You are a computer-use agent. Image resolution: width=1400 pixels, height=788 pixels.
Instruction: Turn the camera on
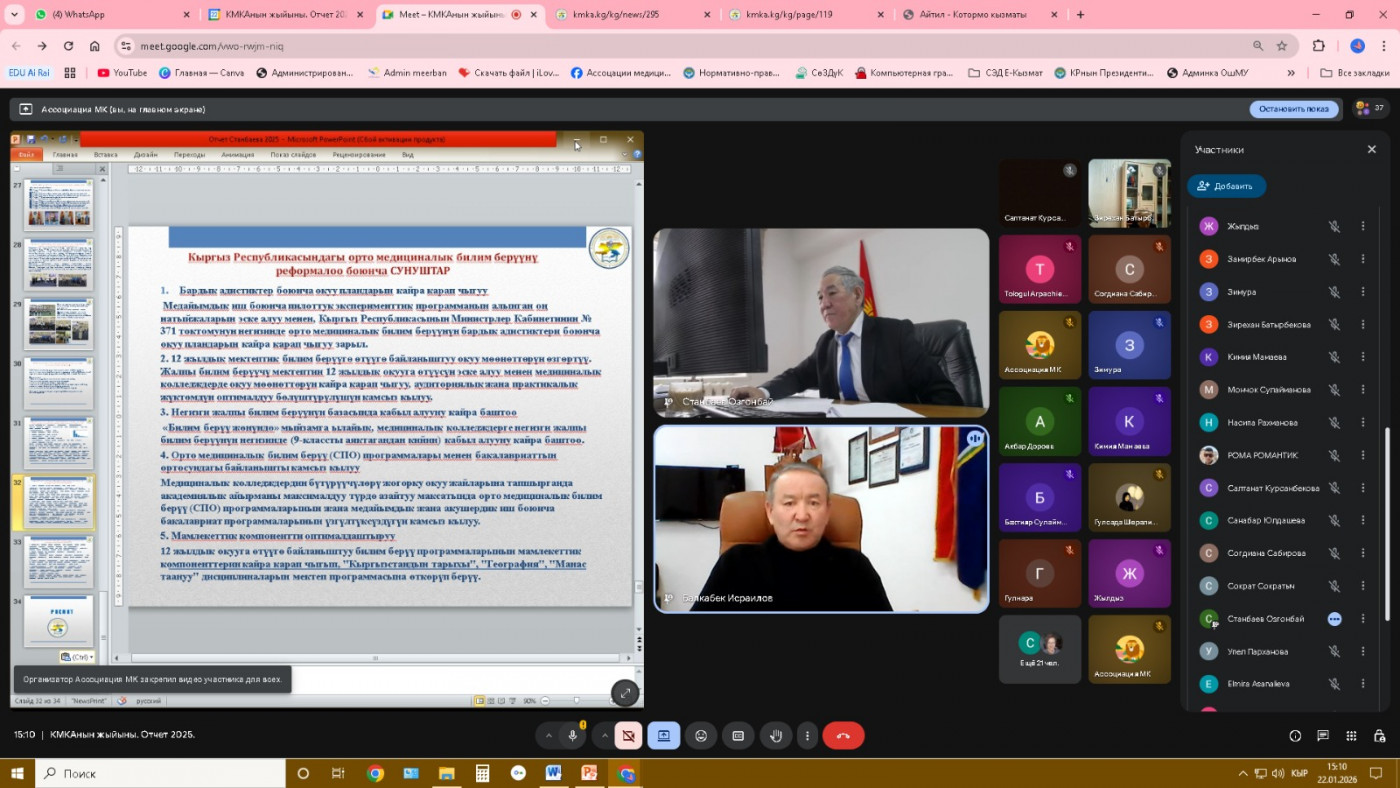[628, 736]
